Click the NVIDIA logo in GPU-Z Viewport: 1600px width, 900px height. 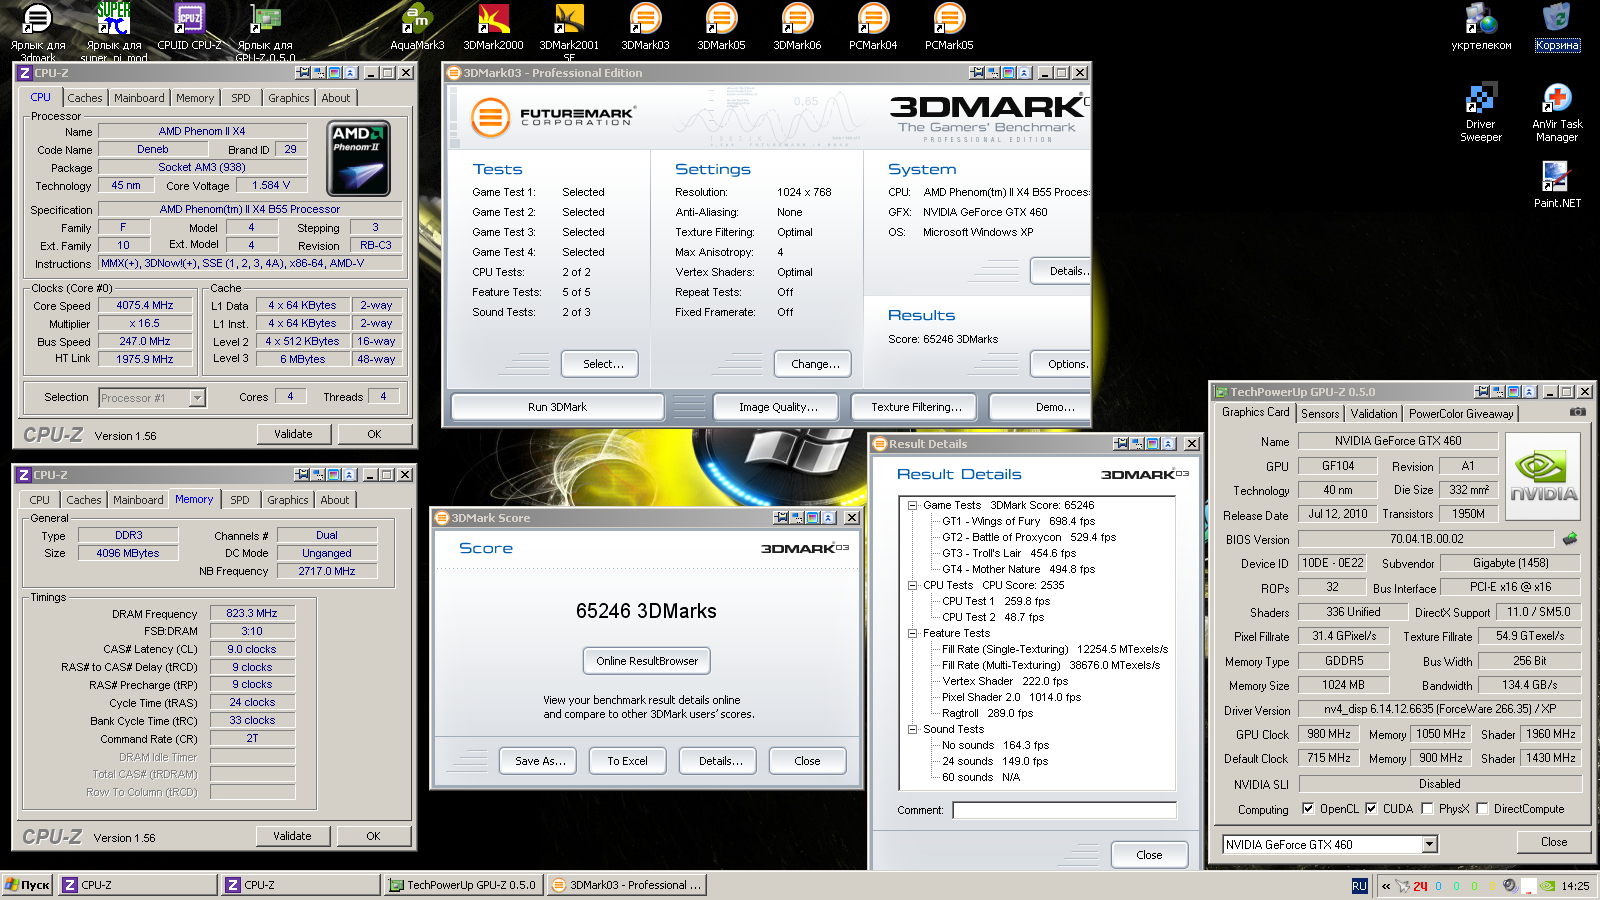point(1543,476)
